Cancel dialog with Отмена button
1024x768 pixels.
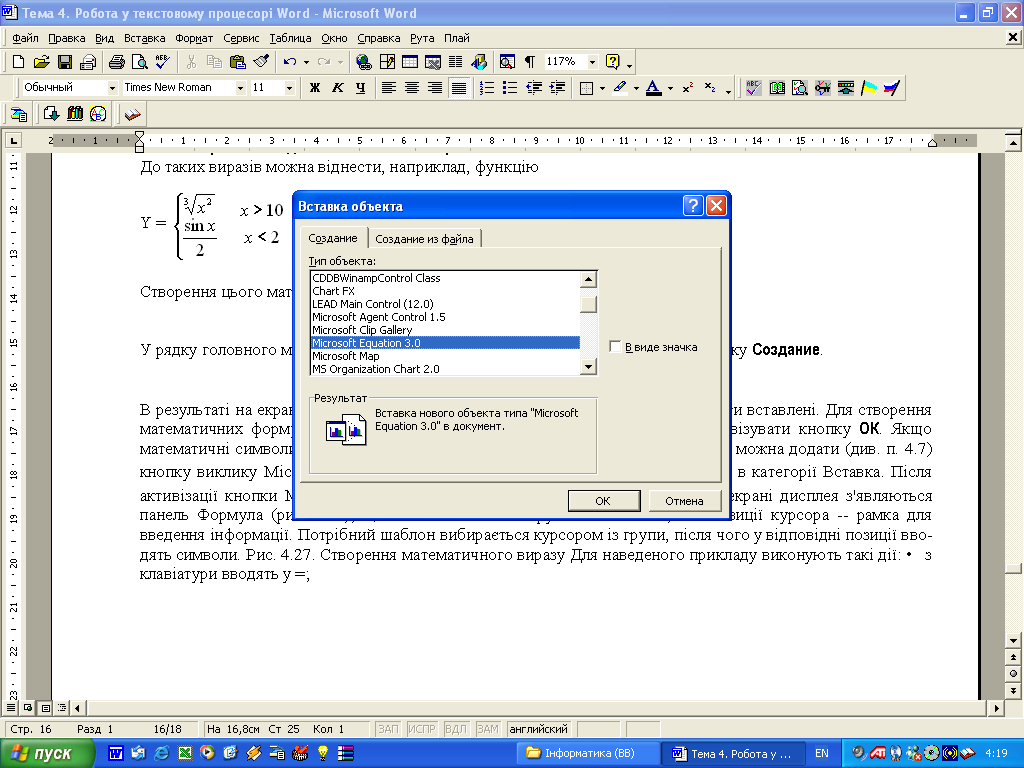tap(684, 501)
